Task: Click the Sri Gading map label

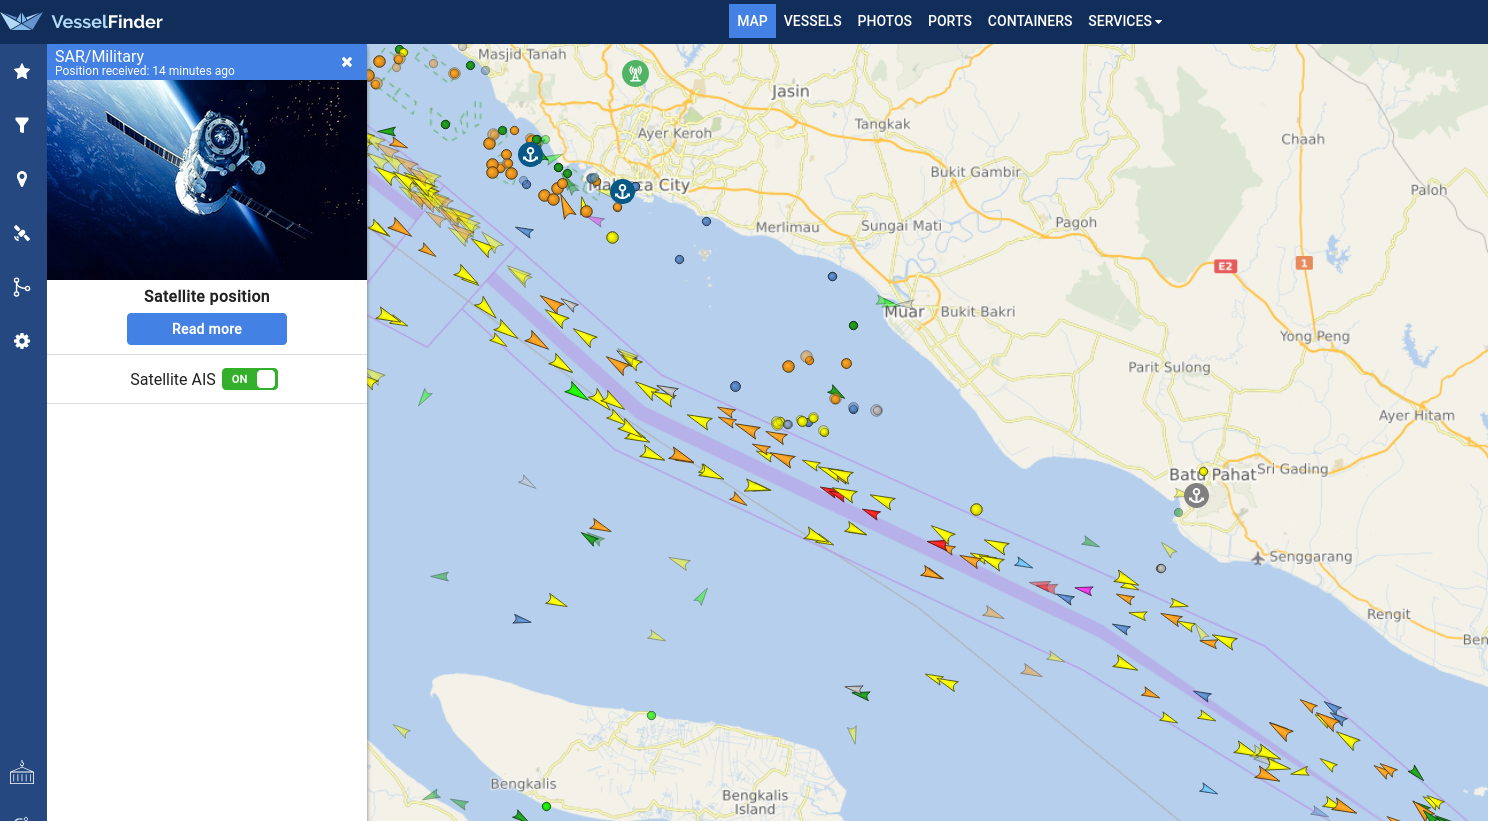Action: (x=1293, y=469)
